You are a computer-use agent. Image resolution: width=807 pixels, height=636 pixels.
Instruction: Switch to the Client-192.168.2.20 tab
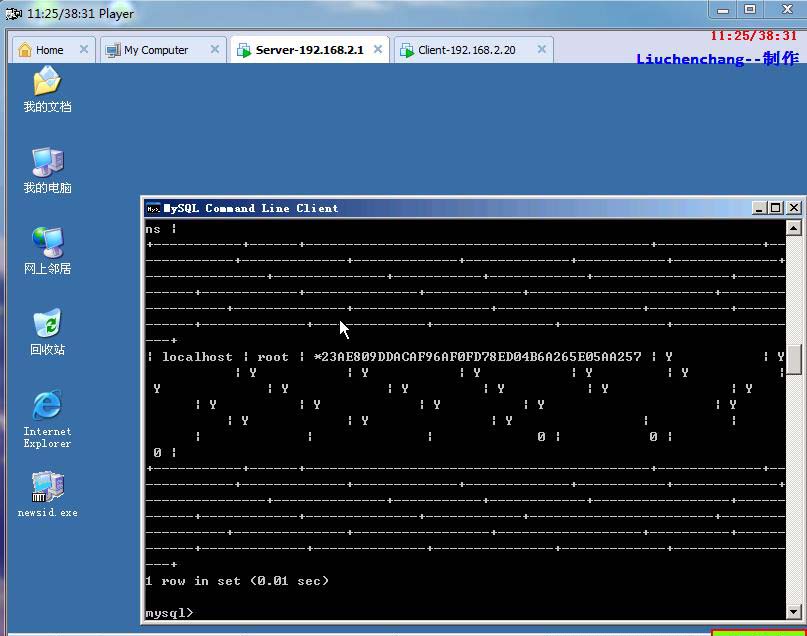473,50
